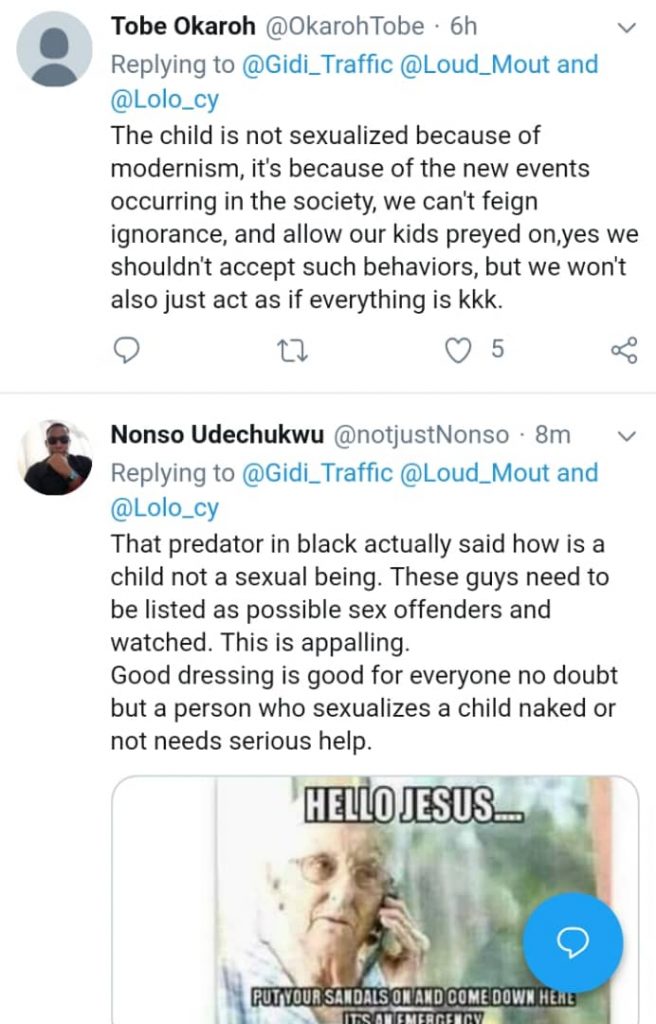Open @Lolo_cy mention in Tobe's reply
The image size is (656, 1024).
click(164, 101)
